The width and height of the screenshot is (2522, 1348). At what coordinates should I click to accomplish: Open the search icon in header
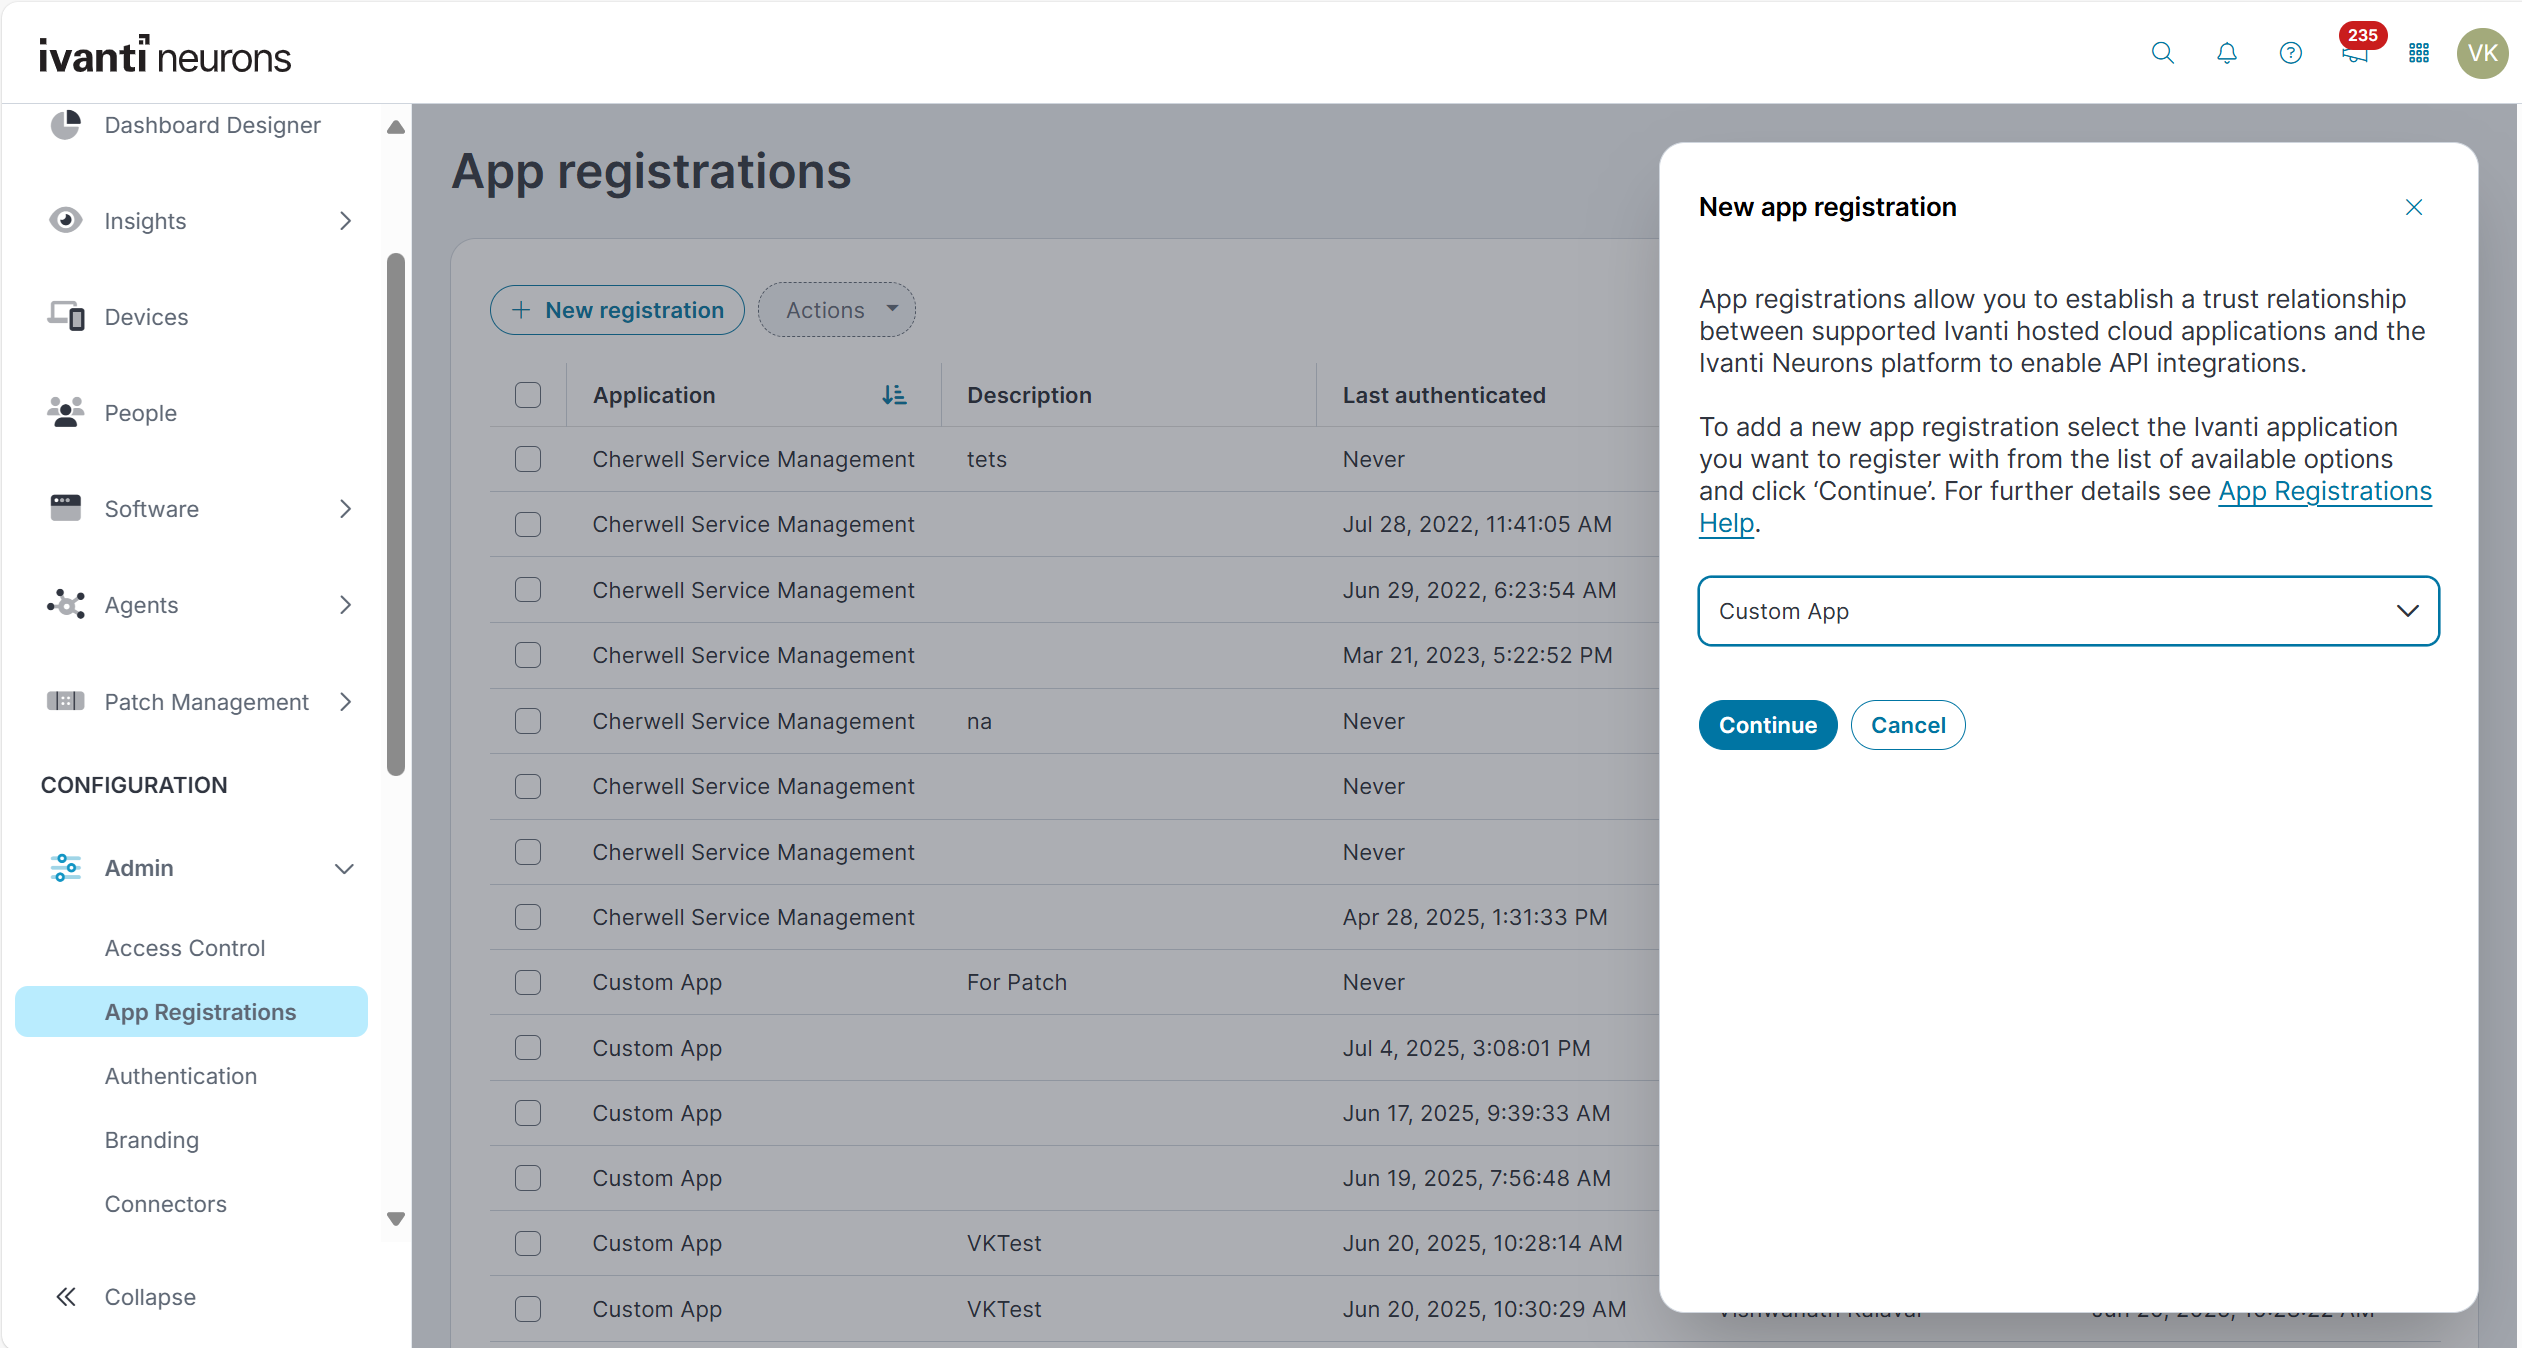tap(2162, 53)
